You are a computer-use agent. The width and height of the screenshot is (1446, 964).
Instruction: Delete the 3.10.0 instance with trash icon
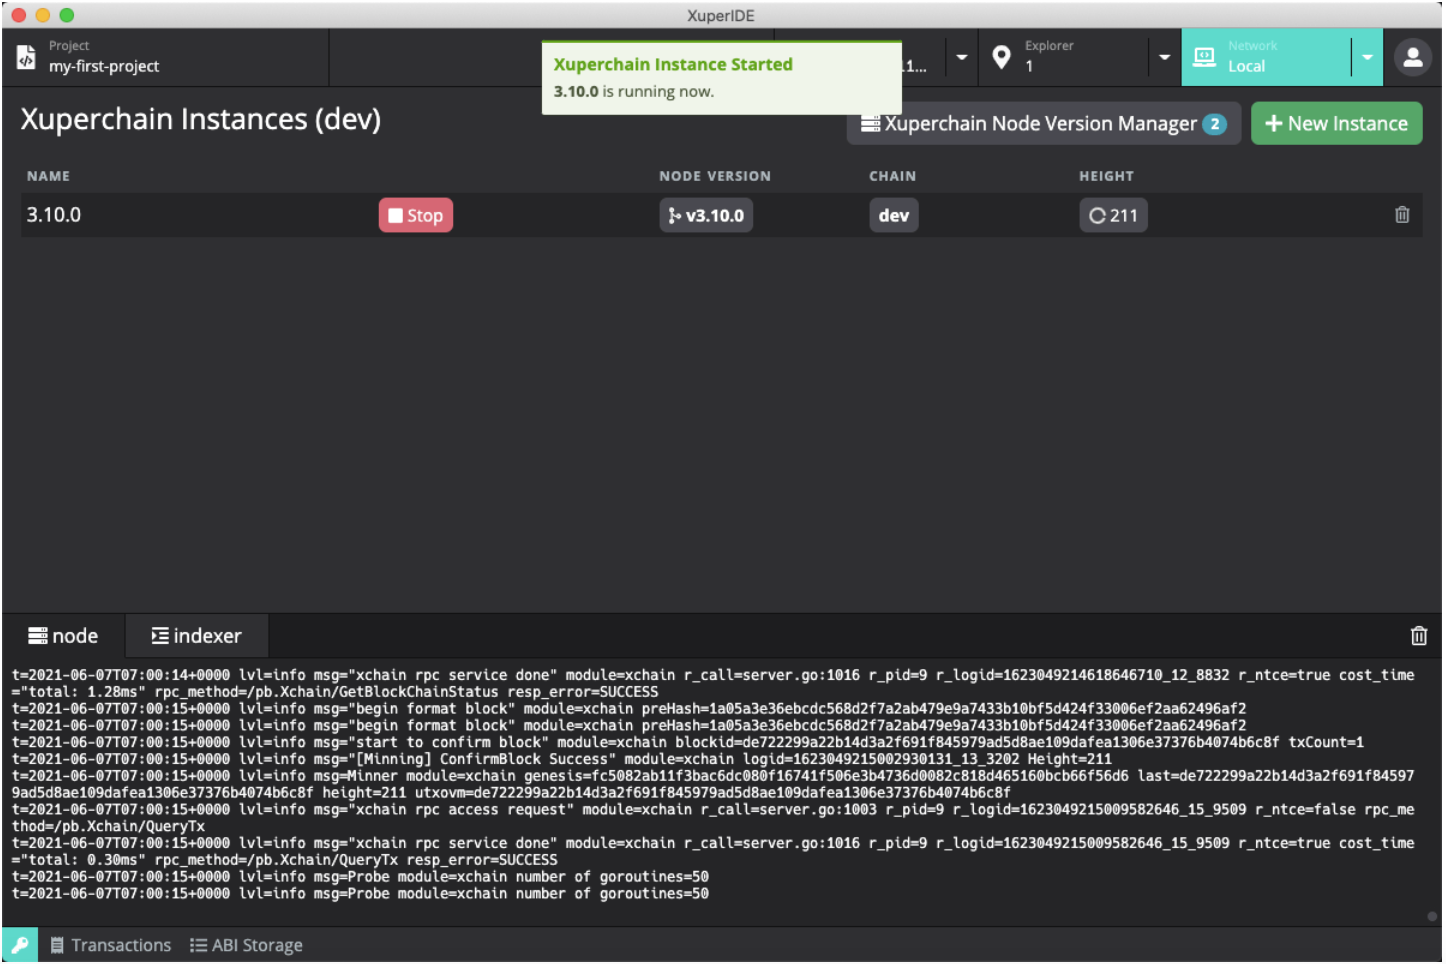pos(1402,215)
